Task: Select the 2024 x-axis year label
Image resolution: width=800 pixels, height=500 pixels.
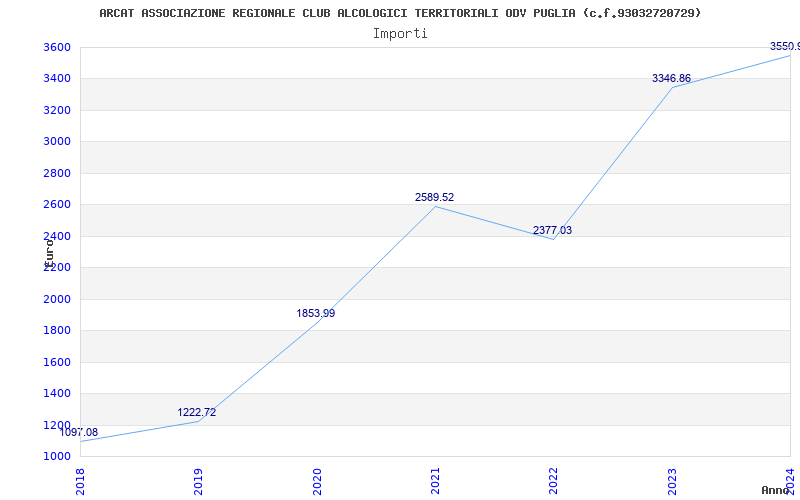Action: click(x=790, y=481)
